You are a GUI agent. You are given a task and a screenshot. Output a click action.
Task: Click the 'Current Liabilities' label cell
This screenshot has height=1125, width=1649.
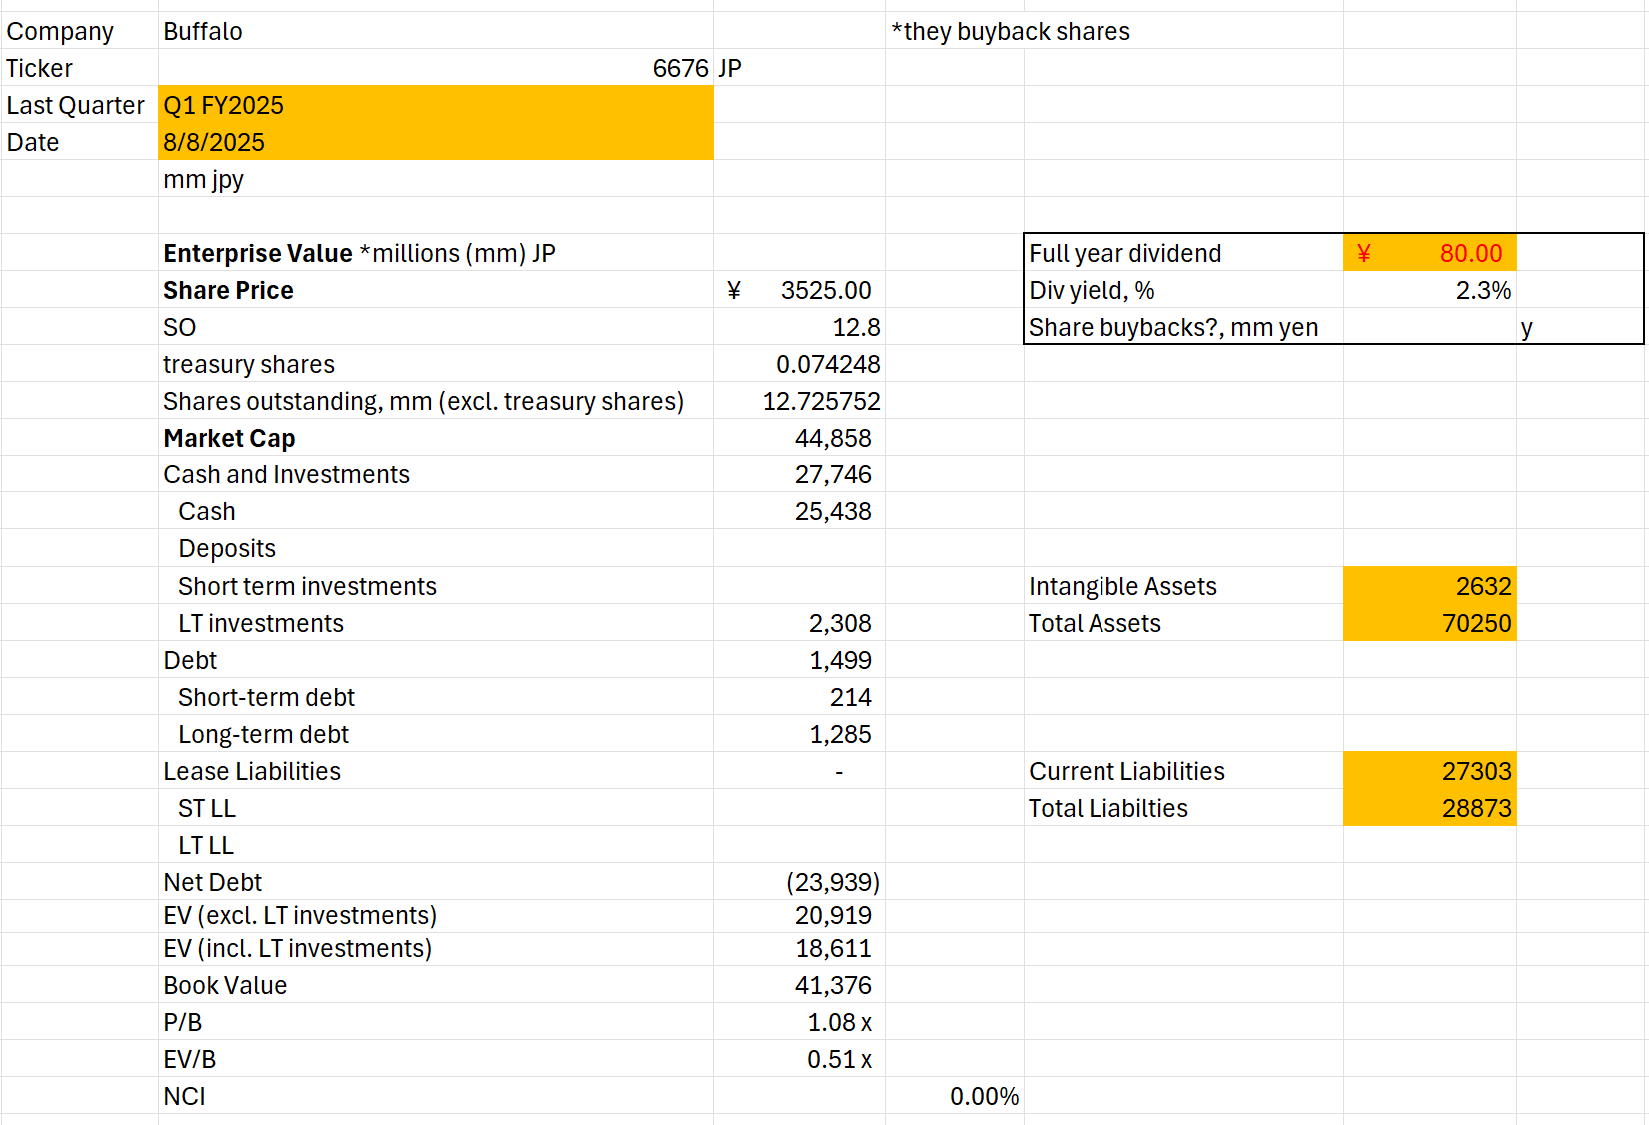coord(1184,771)
